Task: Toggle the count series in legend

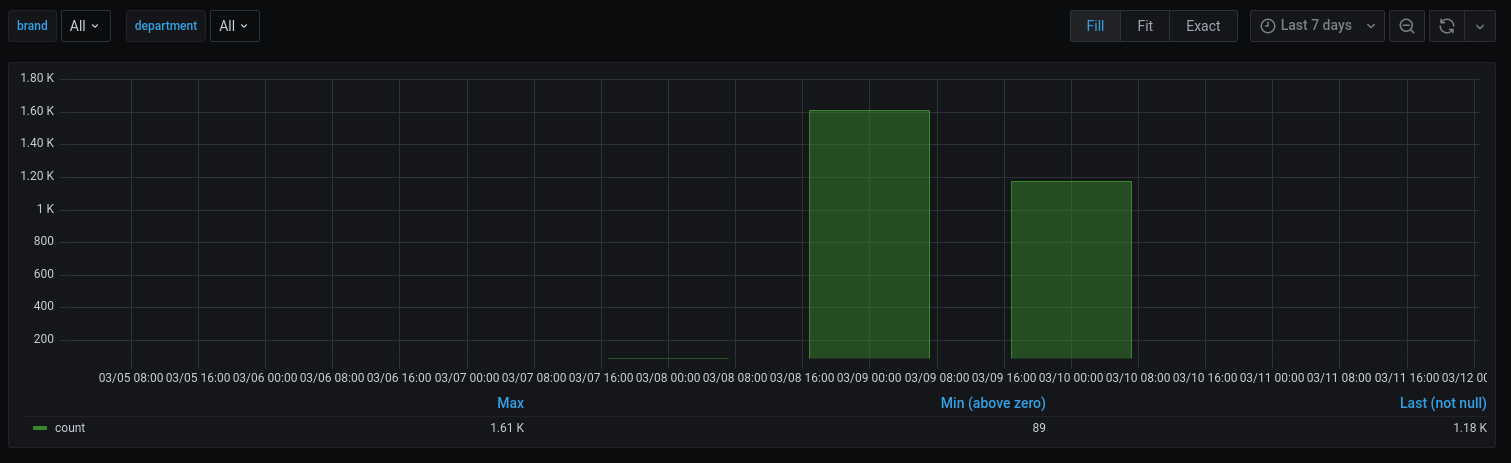Action: point(70,428)
